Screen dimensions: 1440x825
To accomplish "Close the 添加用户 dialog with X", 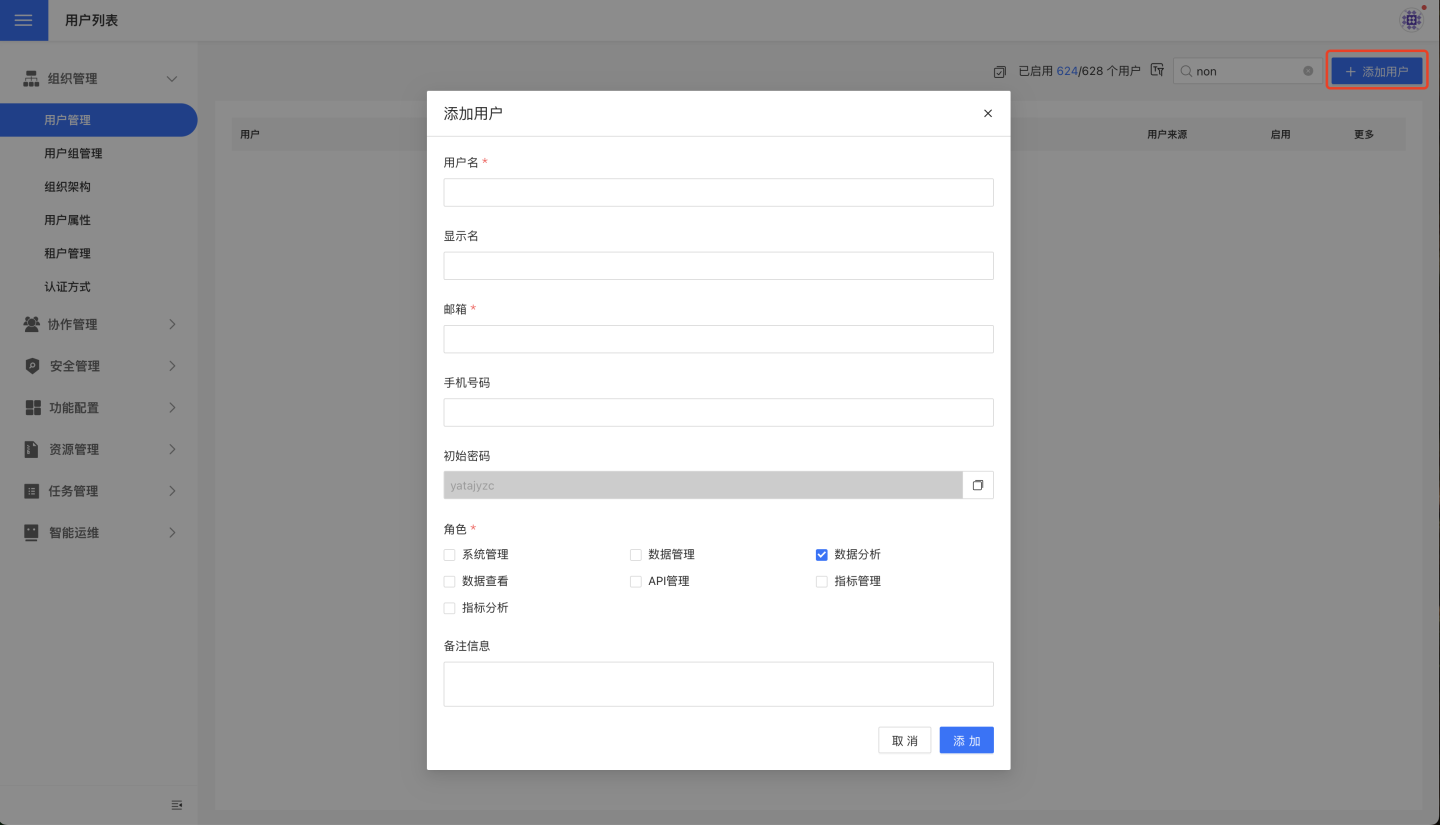I will 988,114.
